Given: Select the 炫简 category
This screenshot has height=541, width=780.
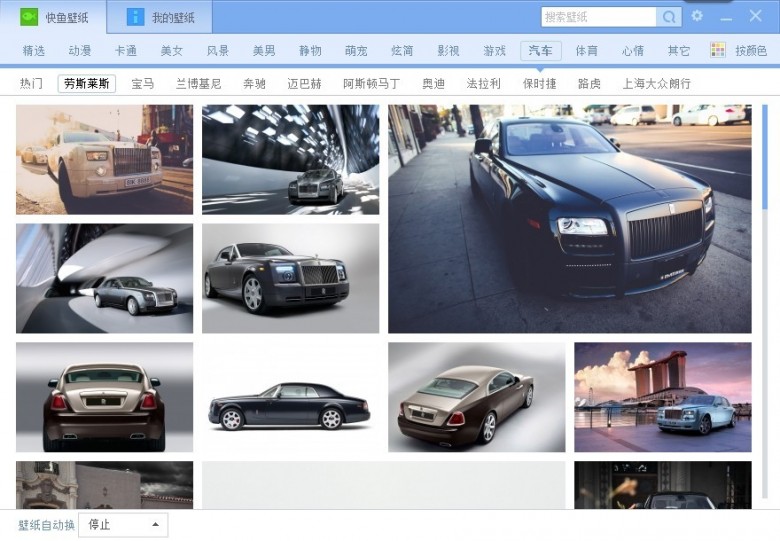Looking at the screenshot, I should tap(402, 51).
